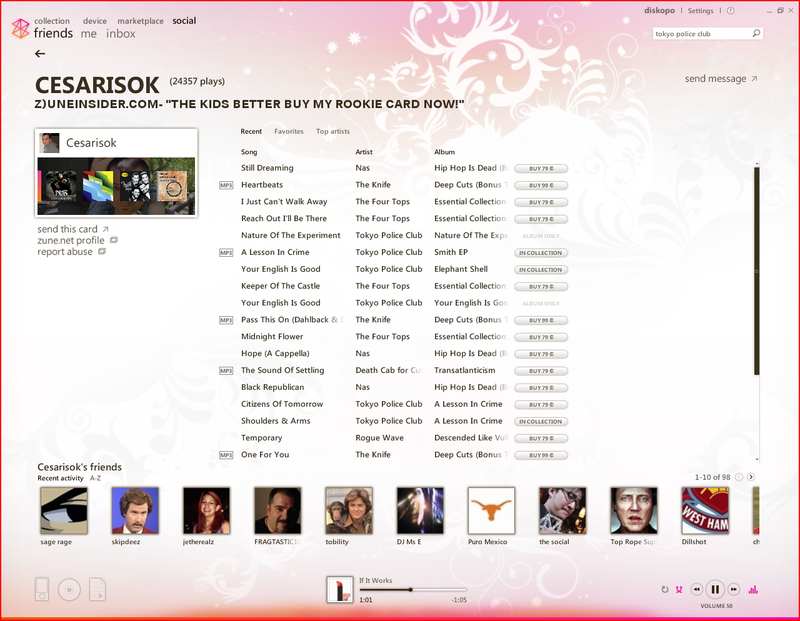Viewport: 800px width, 621px height.
Task: Click In Collection button for Shoulders & Arms
Action: click(541, 421)
